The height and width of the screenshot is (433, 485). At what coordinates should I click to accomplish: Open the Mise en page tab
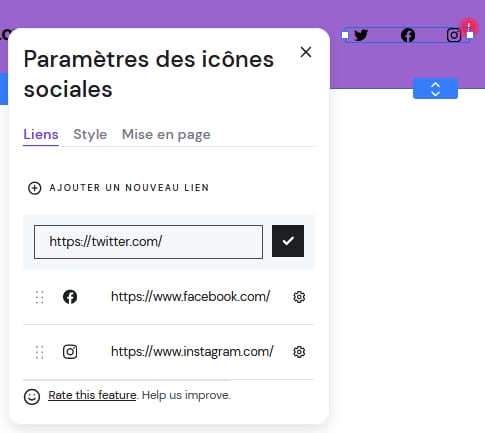pyautogui.click(x=166, y=135)
